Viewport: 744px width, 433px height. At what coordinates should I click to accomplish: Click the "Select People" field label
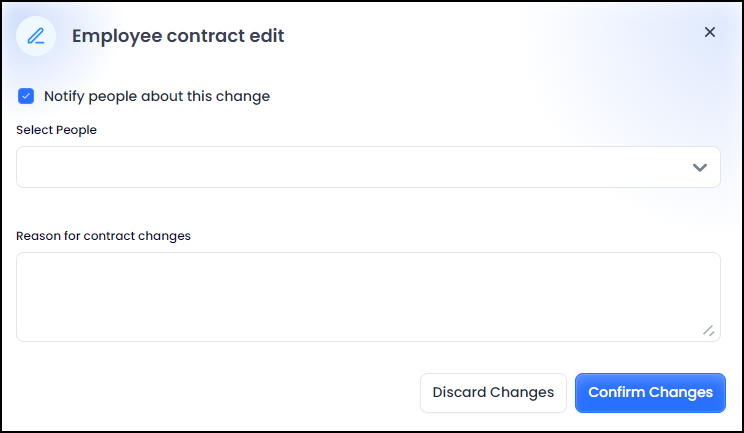(56, 130)
